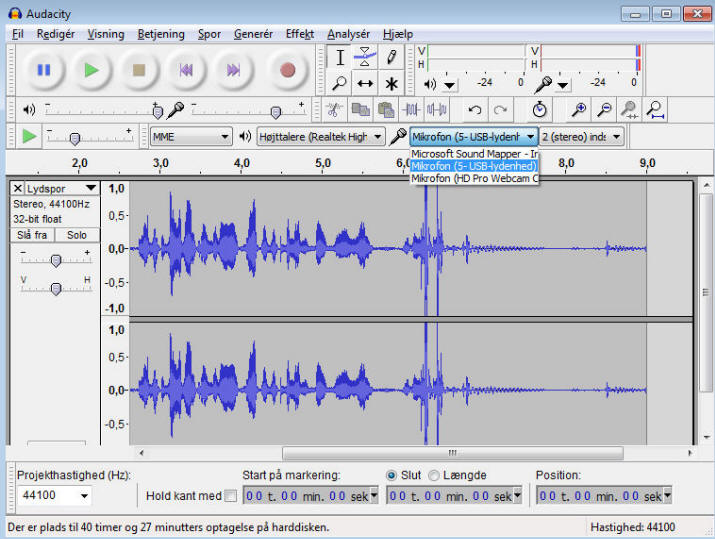Start recording with the red Record button

coord(287,70)
